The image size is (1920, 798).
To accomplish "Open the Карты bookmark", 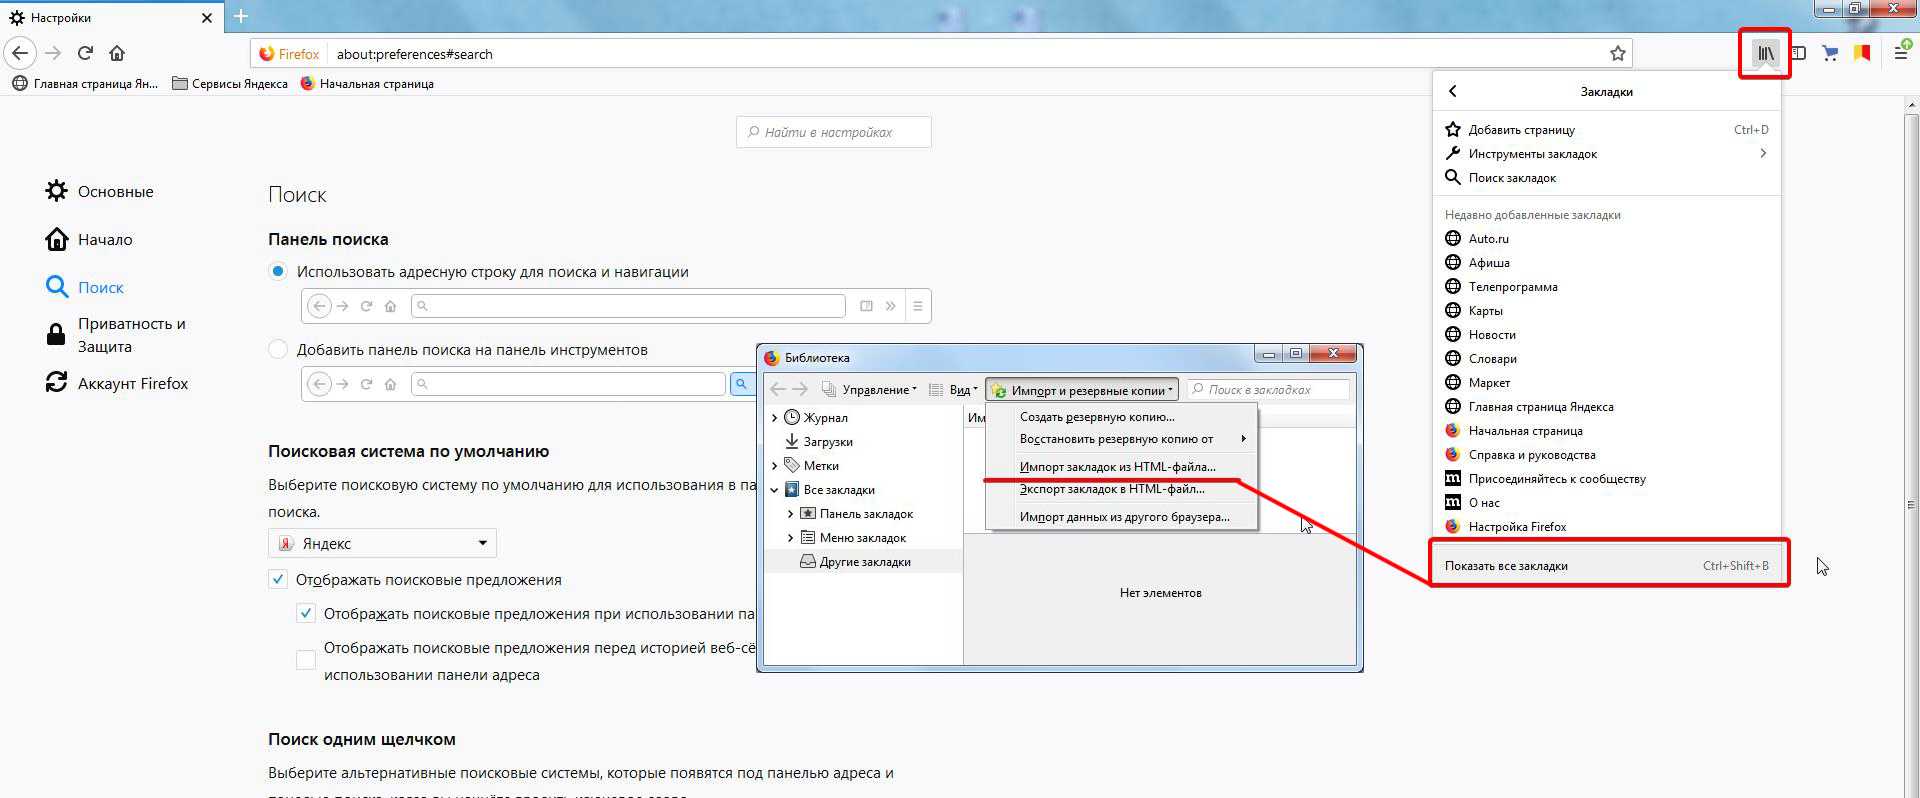I will click(1607, 310).
